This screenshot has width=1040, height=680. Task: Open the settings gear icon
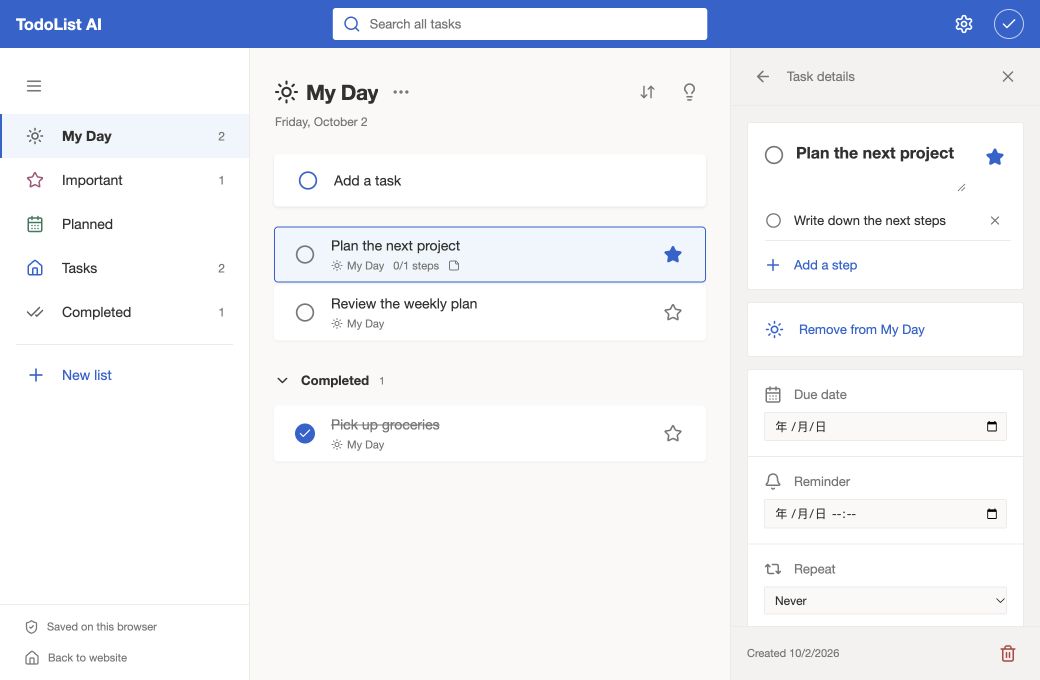click(963, 24)
